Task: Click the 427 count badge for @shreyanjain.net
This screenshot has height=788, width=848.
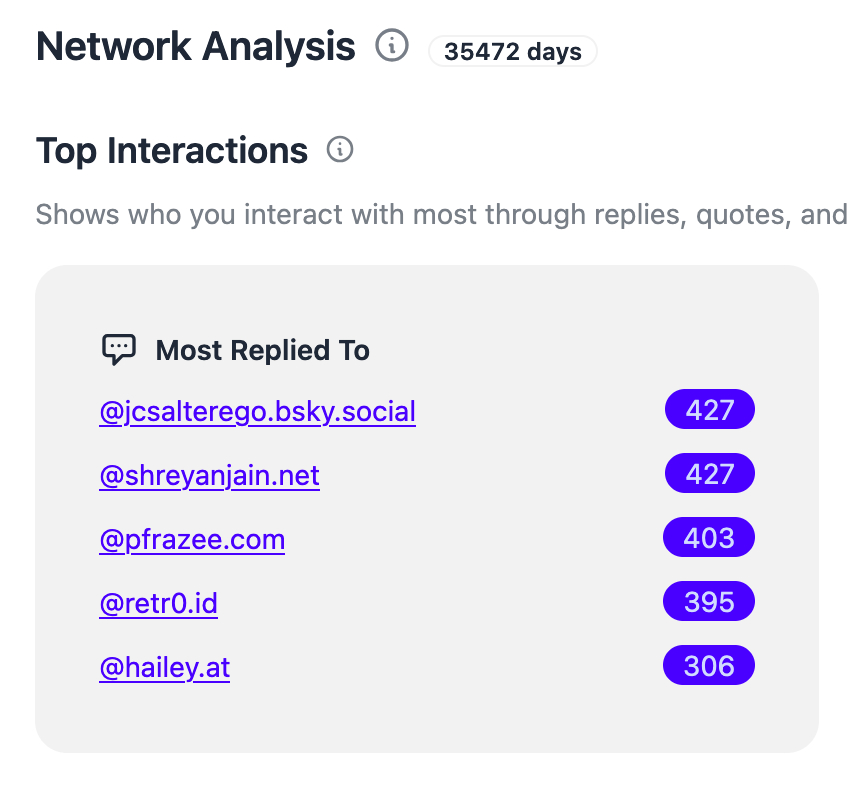Action: coord(709,474)
